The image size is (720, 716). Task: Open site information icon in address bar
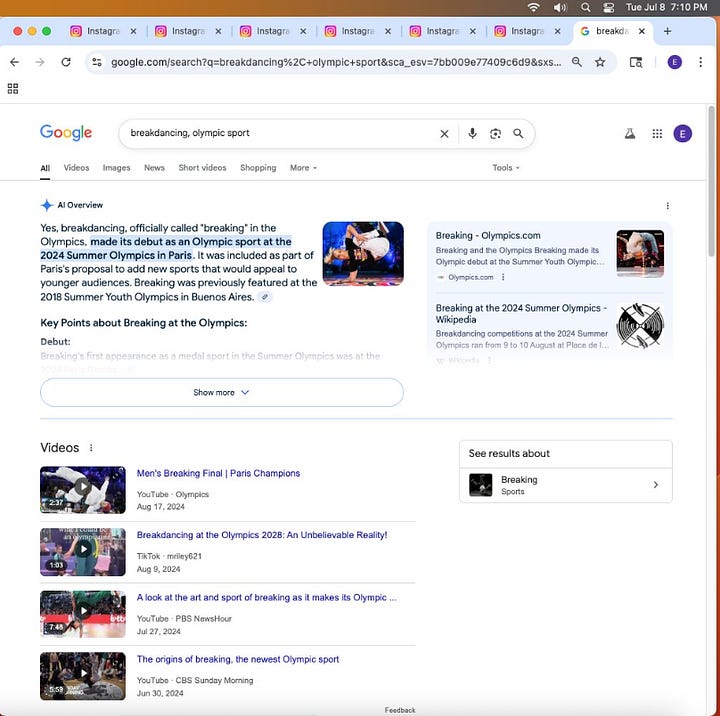click(96, 62)
